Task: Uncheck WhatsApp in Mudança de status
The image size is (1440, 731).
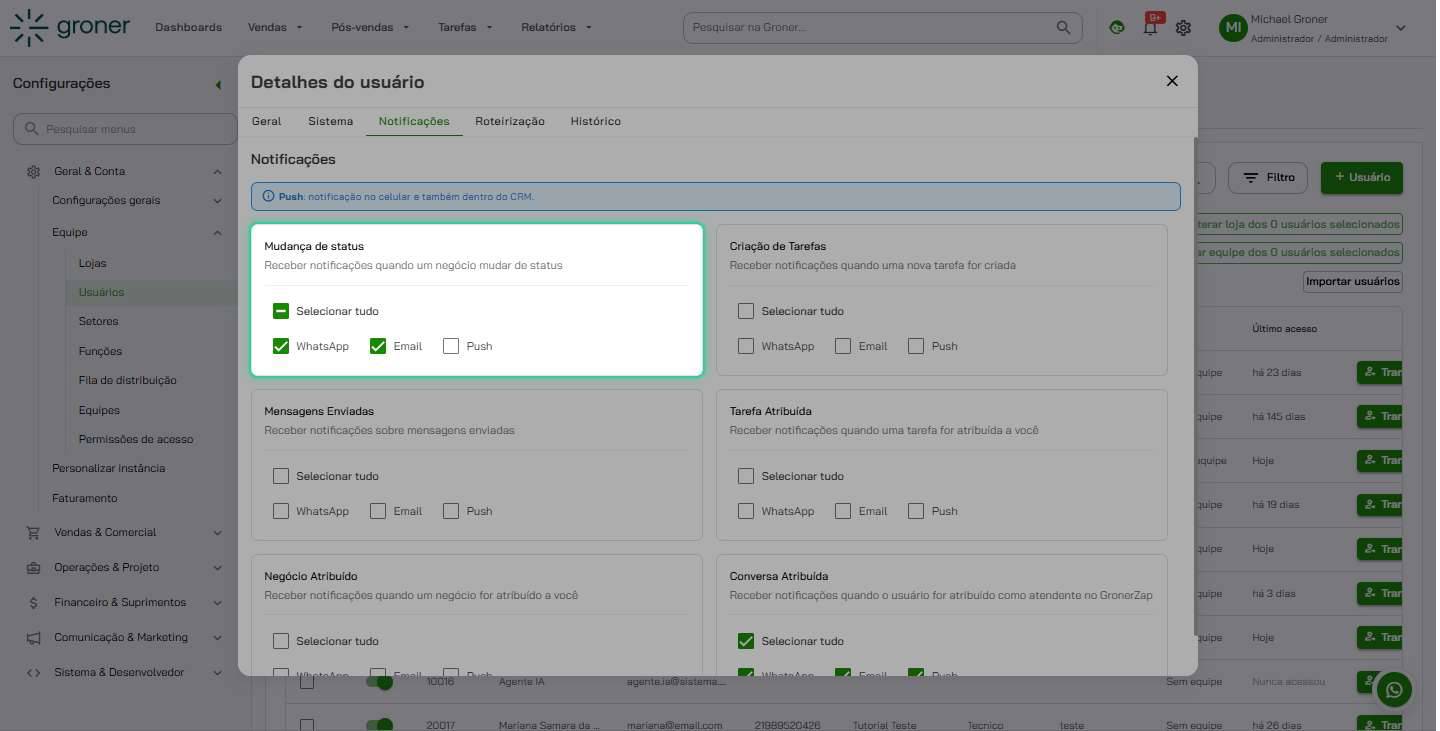Action: [281, 346]
